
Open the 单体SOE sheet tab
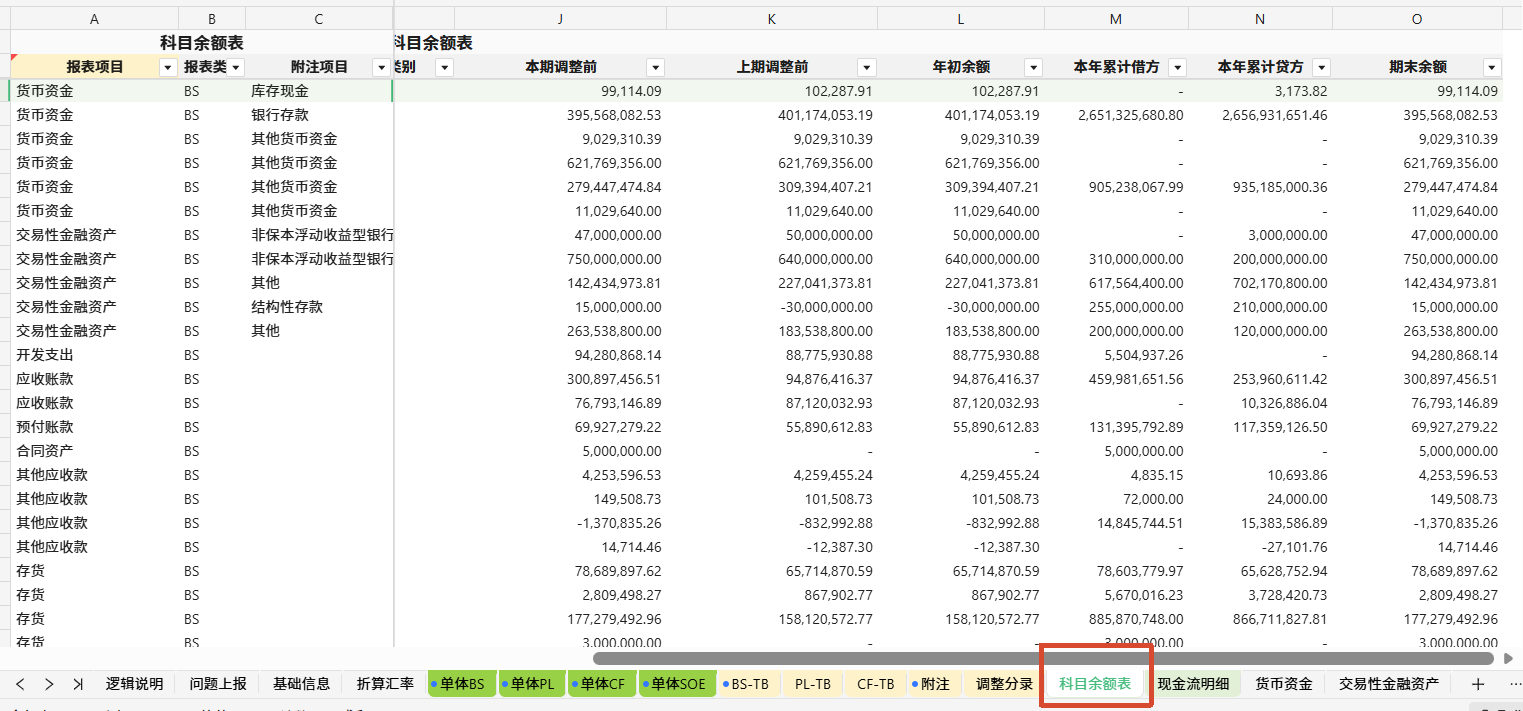pyautogui.click(x=677, y=684)
